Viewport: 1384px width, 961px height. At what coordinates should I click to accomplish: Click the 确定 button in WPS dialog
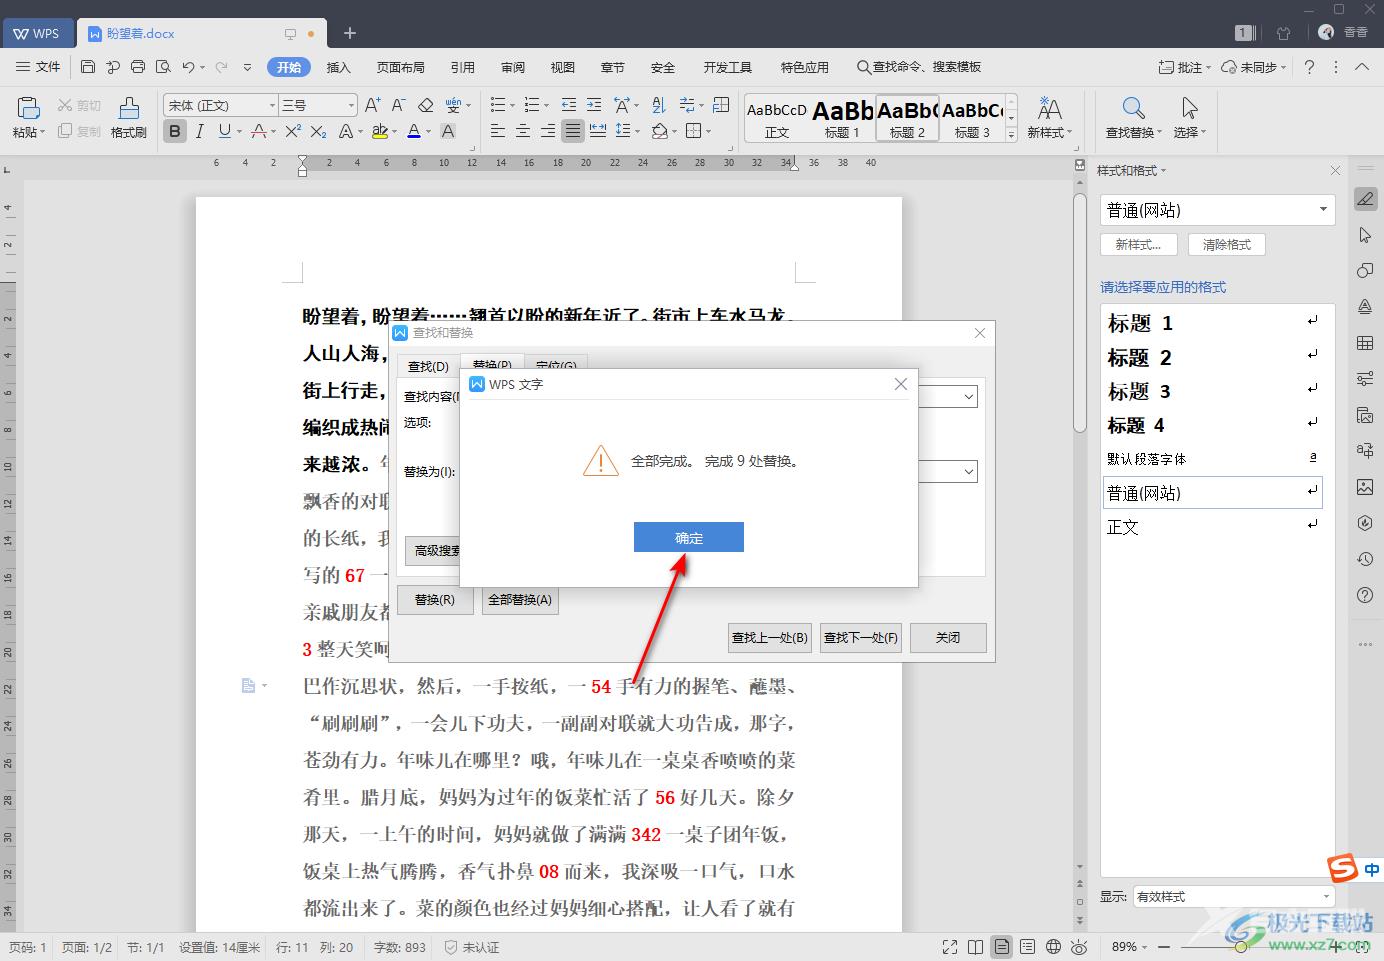tap(688, 537)
